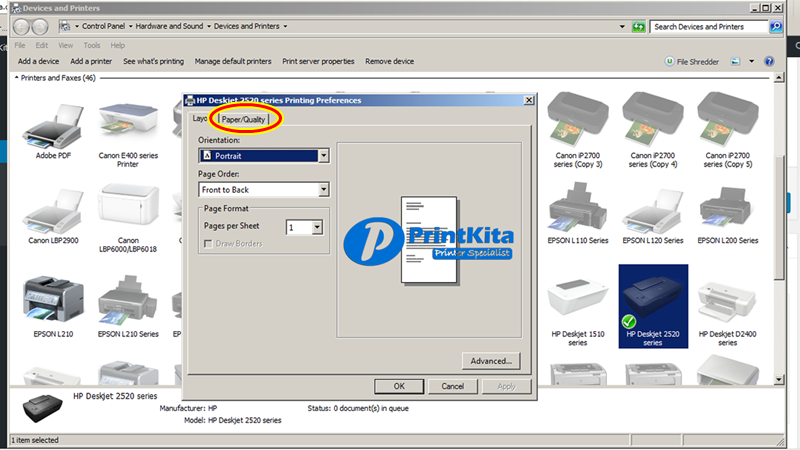Click the scrollbar down arrow

pos(779,380)
